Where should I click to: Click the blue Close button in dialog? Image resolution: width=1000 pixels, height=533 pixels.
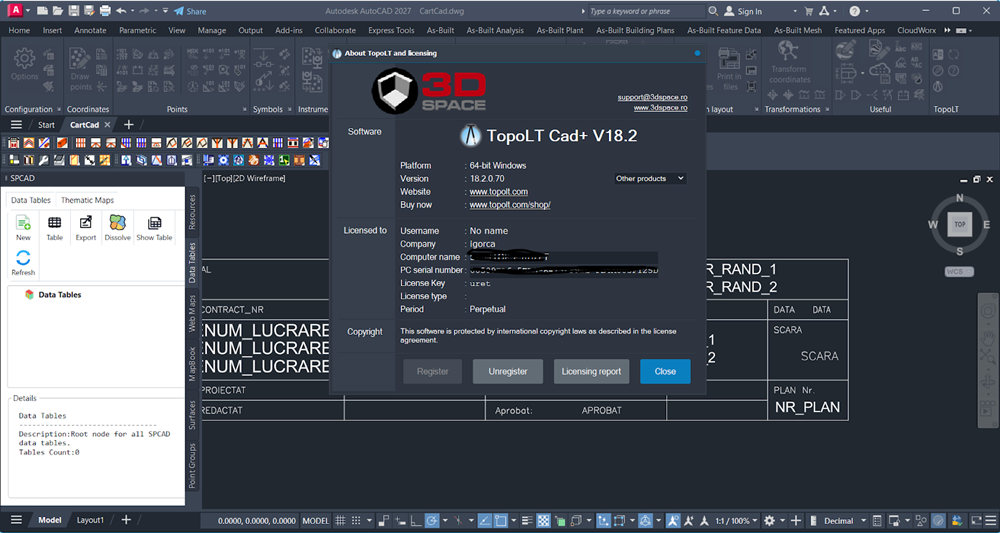tap(665, 371)
